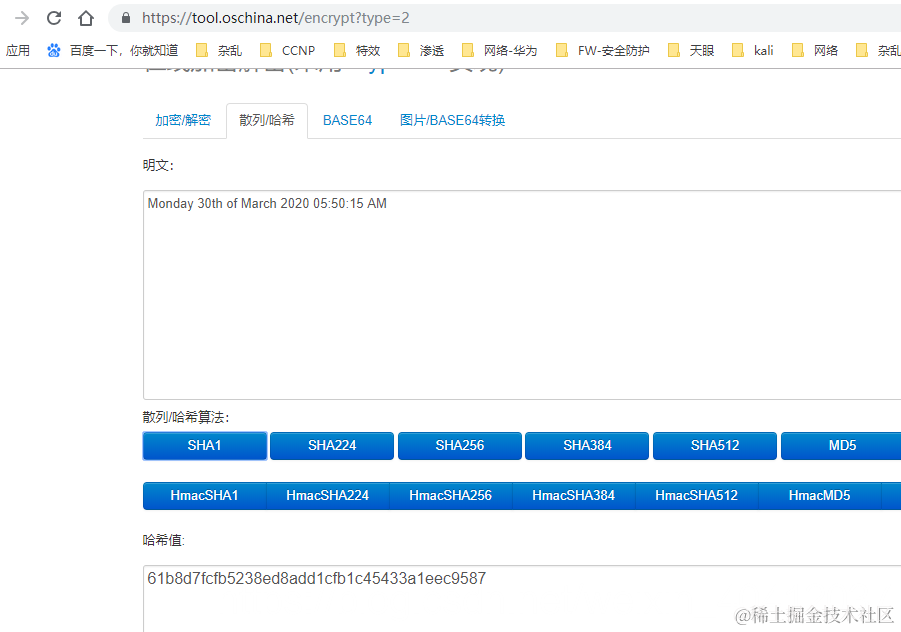Open the CCNP bookmark folder

288,51
